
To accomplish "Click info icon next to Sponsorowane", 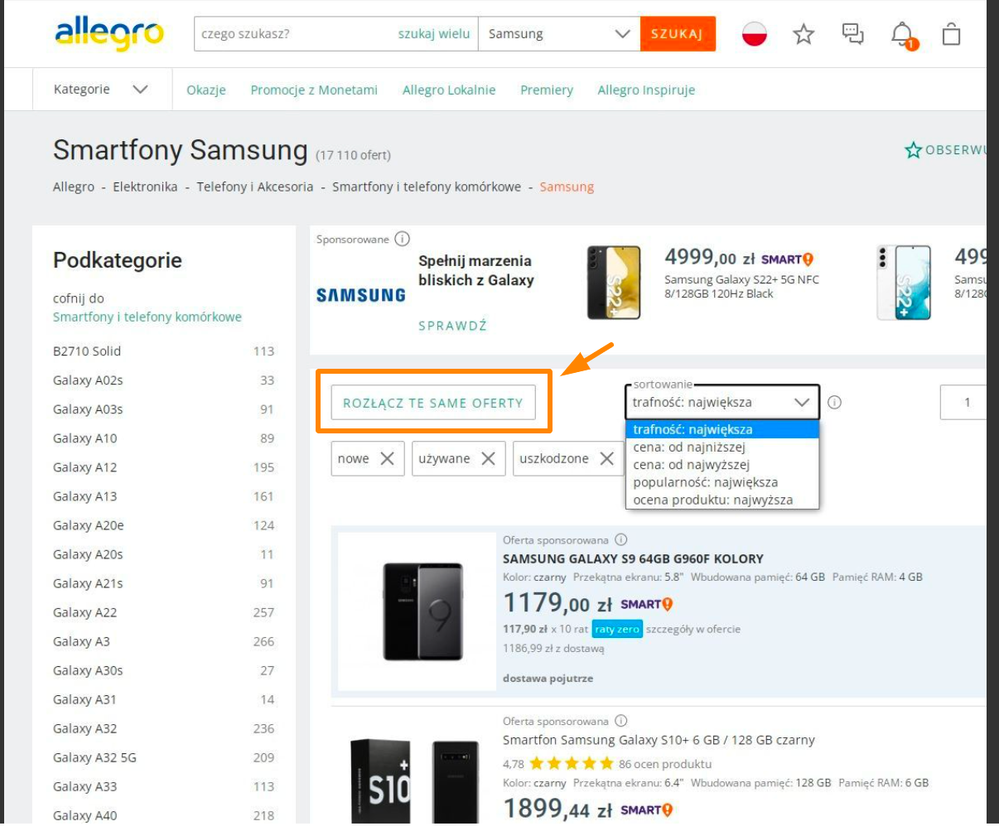I will 402,239.
